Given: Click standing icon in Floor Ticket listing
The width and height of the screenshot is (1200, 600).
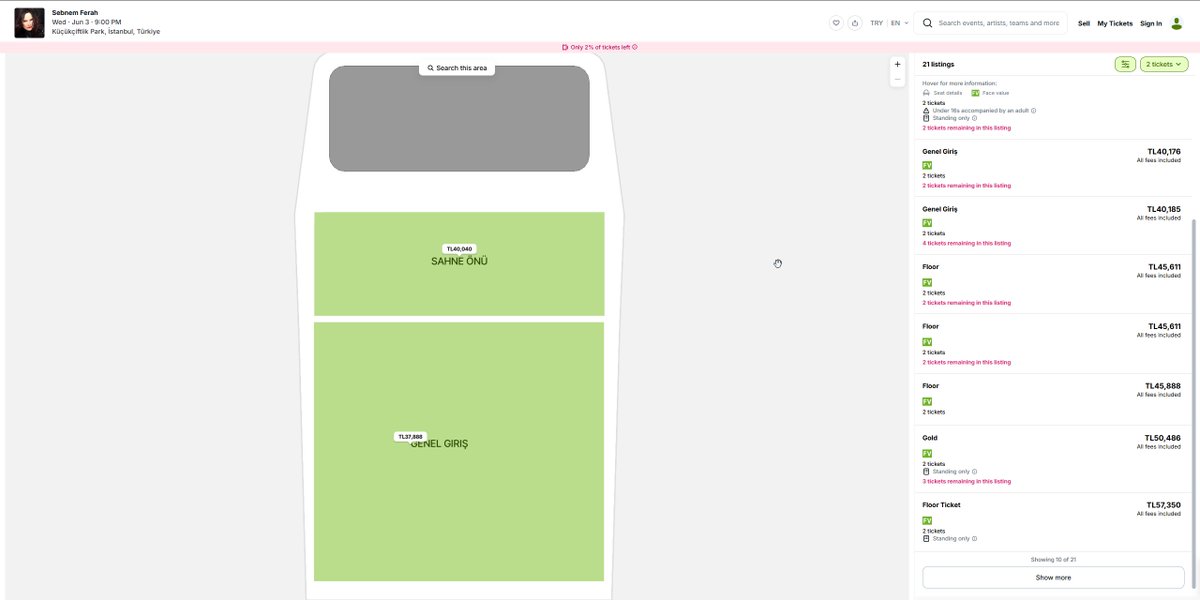Looking at the screenshot, I should (926, 539).
